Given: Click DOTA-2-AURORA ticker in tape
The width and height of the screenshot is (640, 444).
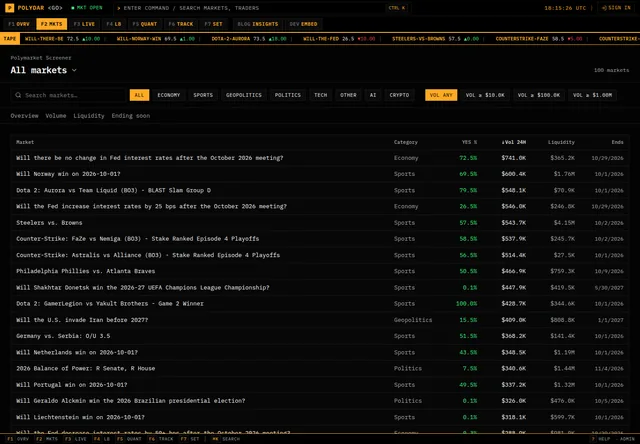Looking at the screenshot, I should click(x=249, y=39).
